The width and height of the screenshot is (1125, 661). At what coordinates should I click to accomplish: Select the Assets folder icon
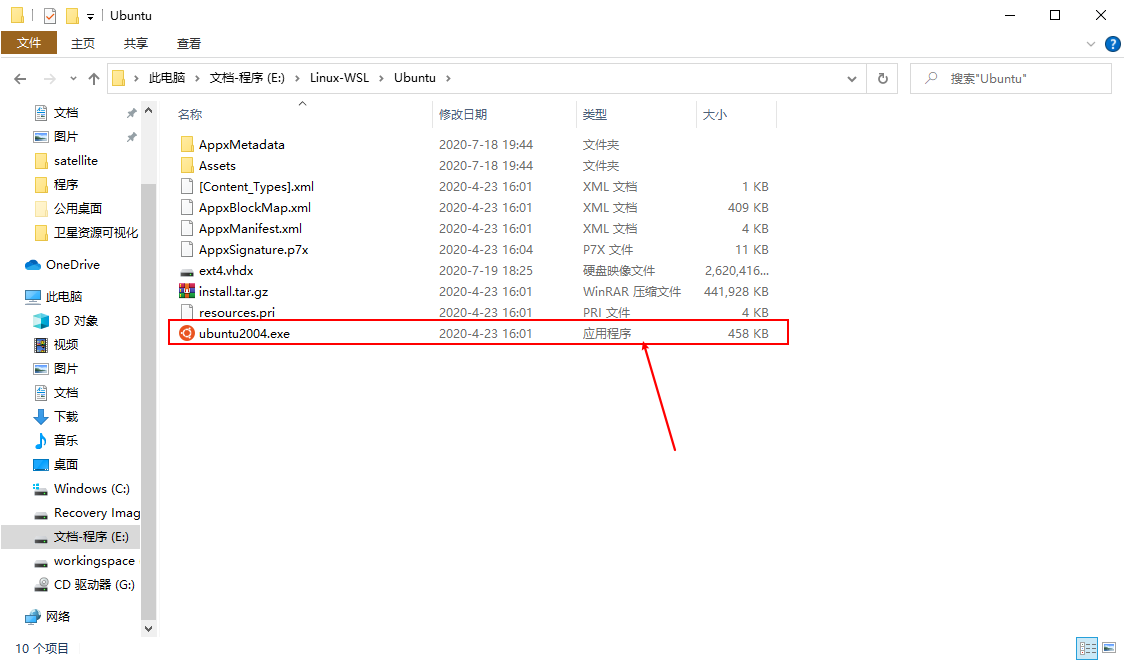pyautogui.click(x=187, y=165)
